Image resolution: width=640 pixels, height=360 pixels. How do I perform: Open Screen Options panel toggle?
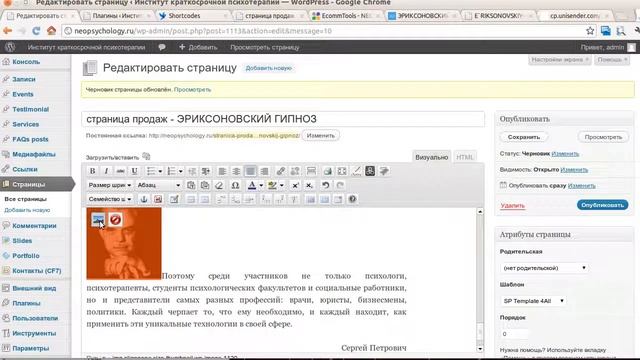560,60
